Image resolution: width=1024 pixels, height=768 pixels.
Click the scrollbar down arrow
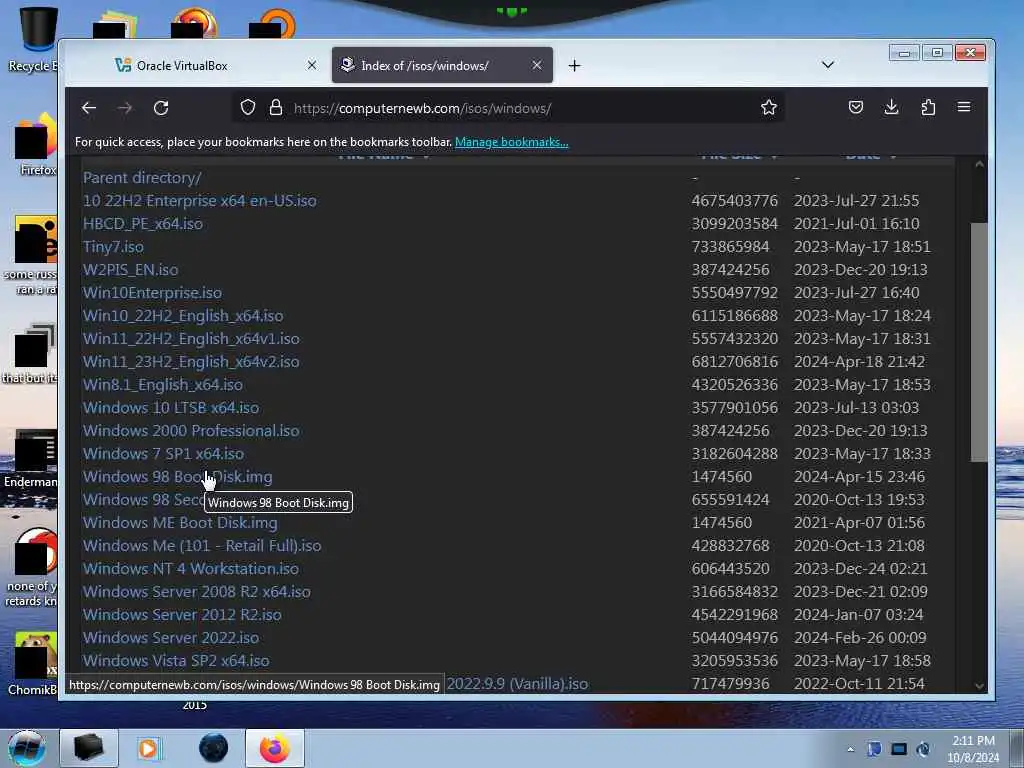click(979, 686)
